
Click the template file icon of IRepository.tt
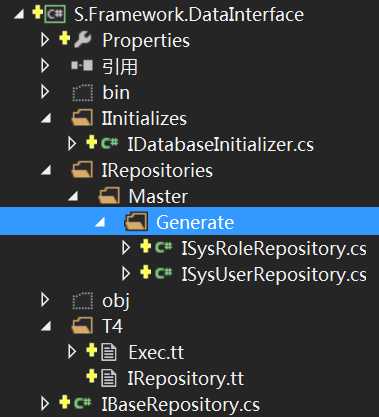pos(109,378)
